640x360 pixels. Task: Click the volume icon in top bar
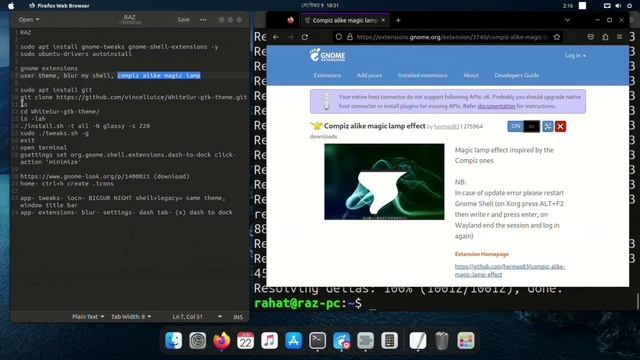coord(618,6)
